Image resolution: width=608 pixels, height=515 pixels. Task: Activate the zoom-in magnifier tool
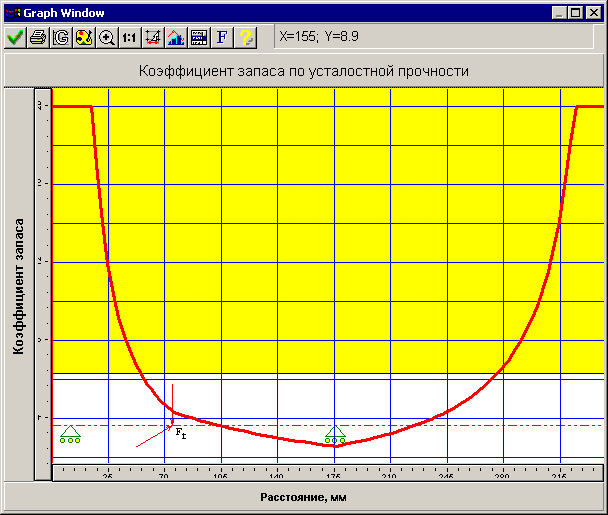click(107, 38)
